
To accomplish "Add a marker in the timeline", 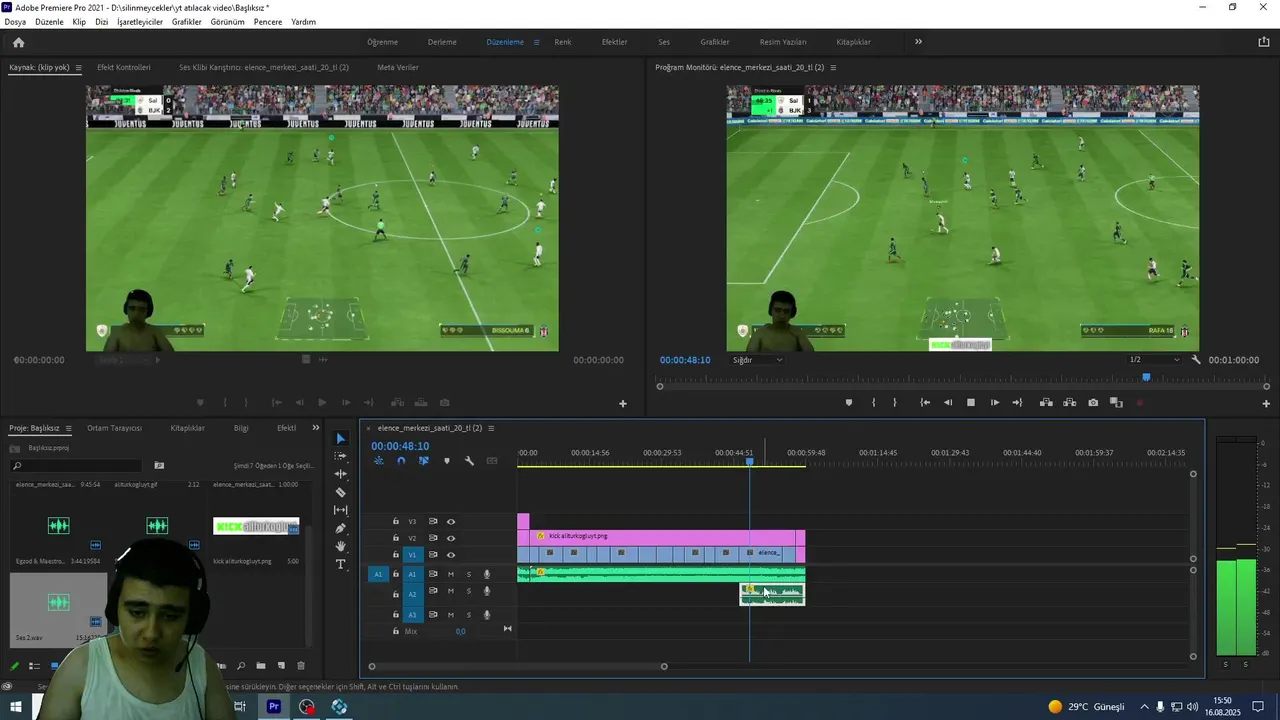I will 446,461.
